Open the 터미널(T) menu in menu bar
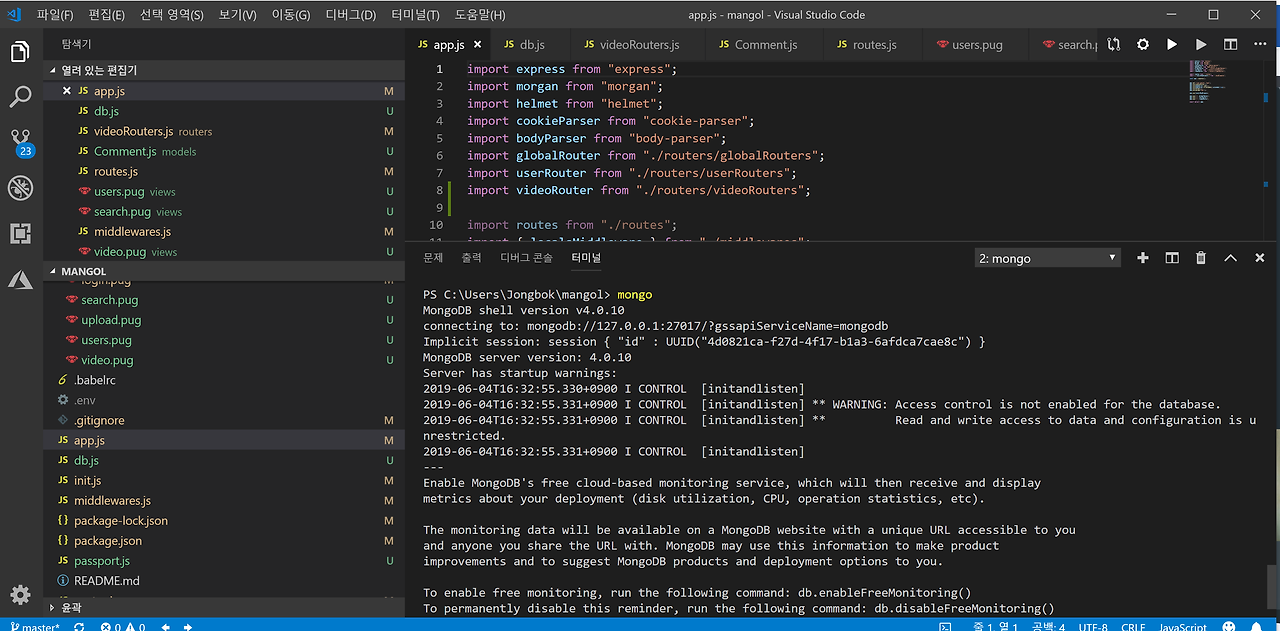Image resolution: width=1280 pixels, height=631 pixels. click(x=415, y=15)
